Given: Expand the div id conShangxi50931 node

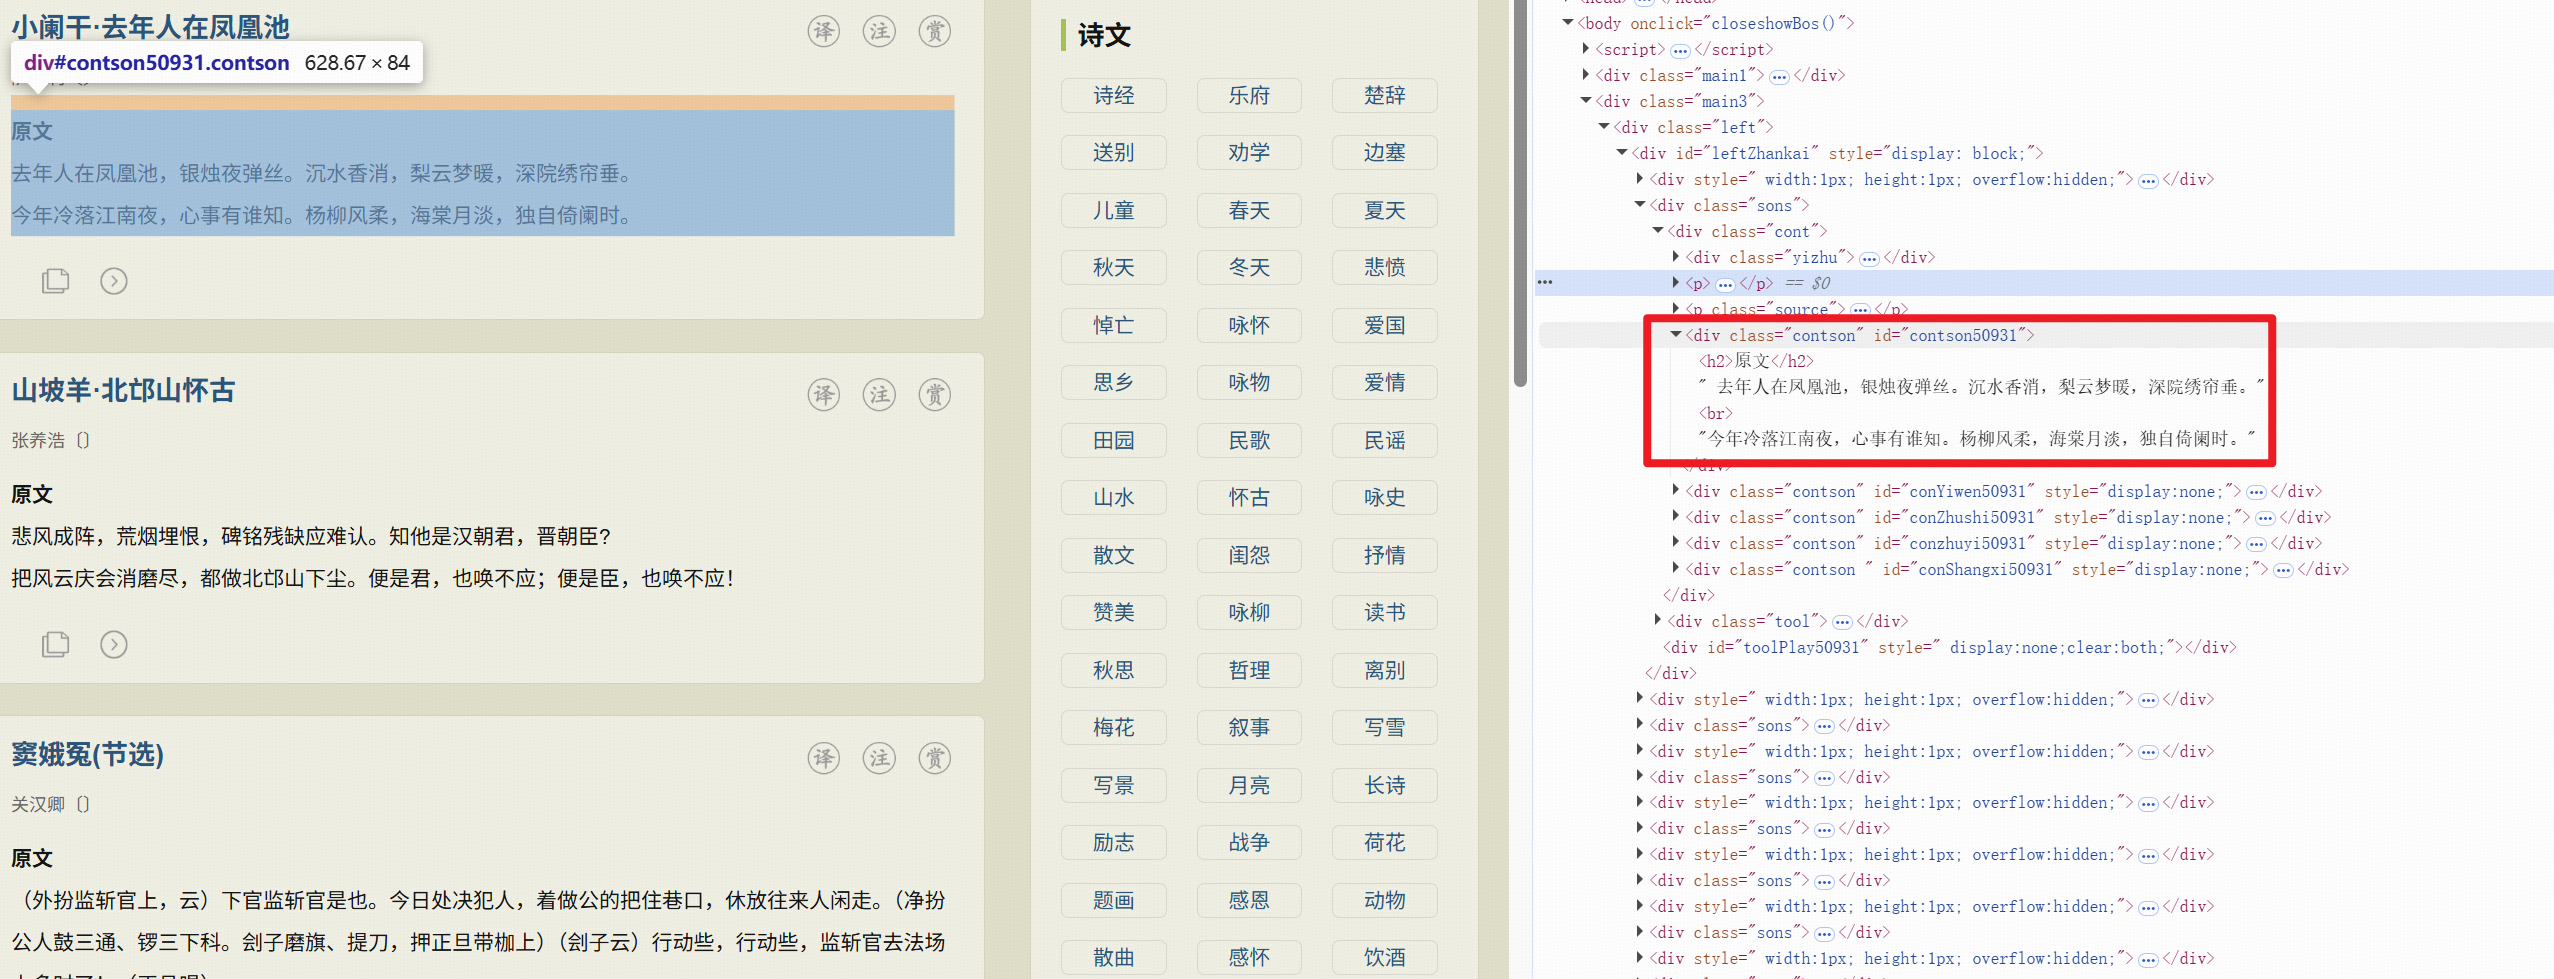Looking at the screenshot, I should tap(1676, 568).
